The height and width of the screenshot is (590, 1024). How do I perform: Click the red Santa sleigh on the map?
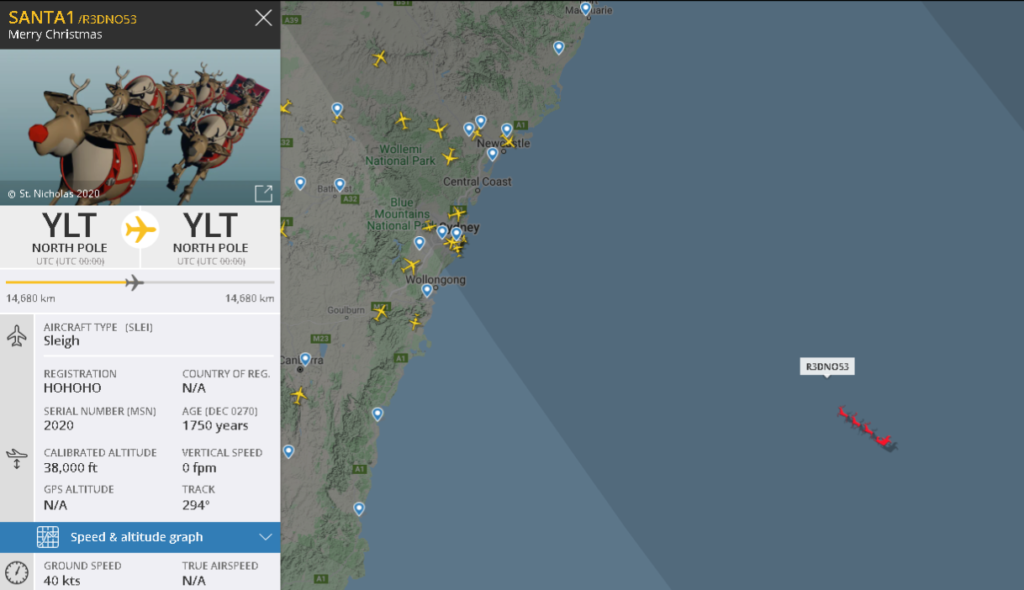[868, 429]
